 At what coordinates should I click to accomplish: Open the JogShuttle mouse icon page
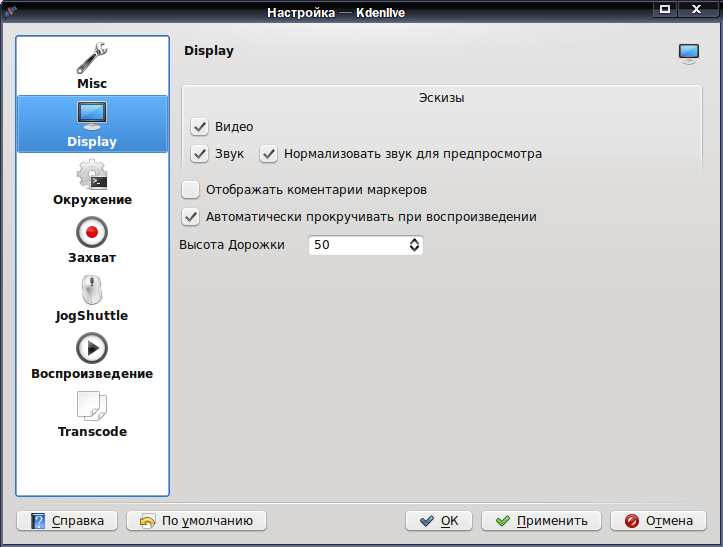[x=92, y=290]
